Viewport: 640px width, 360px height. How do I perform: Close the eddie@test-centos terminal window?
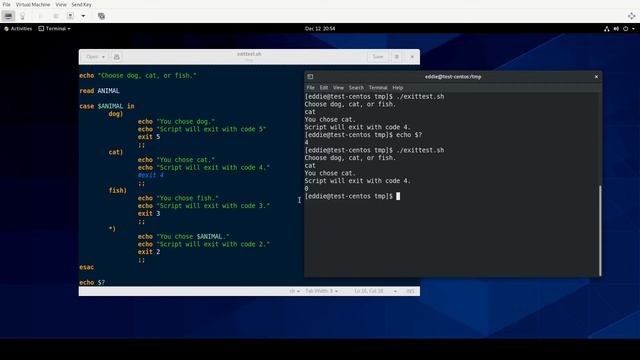[596, 76]
